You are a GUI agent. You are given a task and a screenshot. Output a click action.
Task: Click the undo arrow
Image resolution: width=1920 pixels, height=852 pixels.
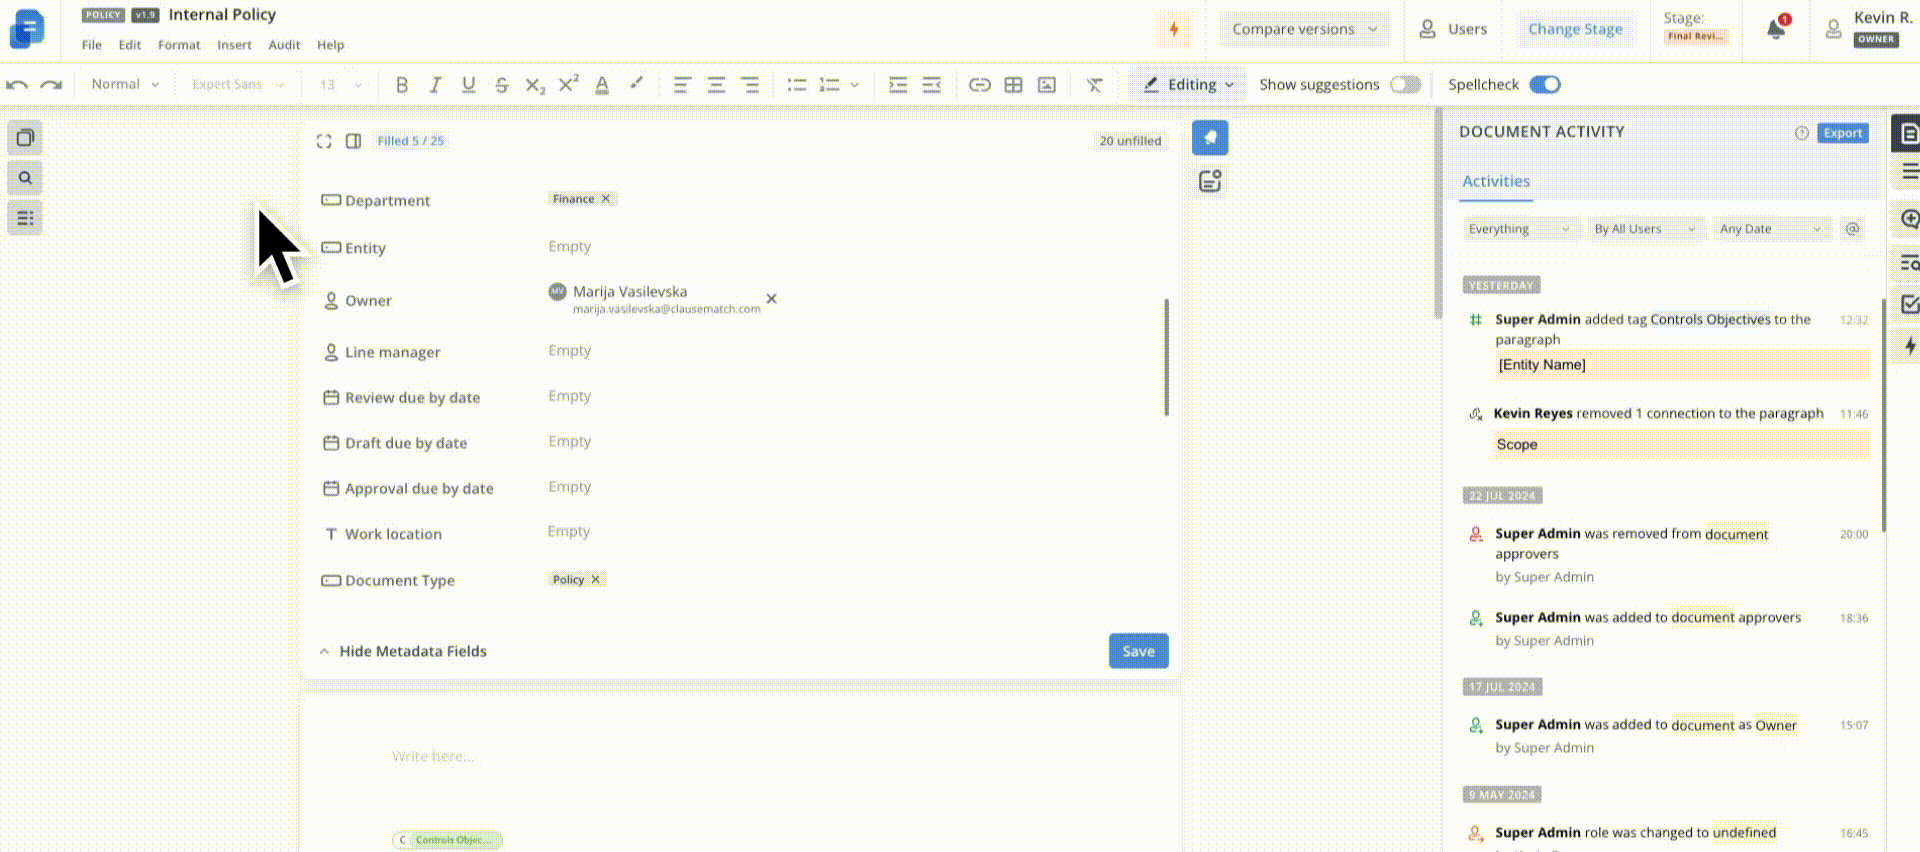tap(17, 85)
